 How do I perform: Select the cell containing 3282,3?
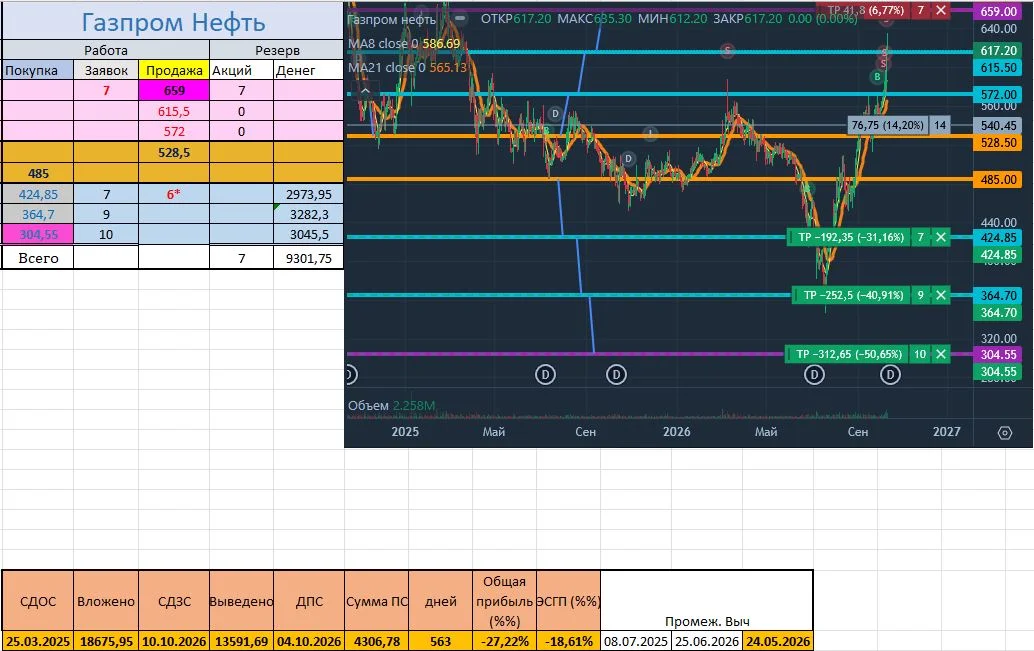click(309, 214)
